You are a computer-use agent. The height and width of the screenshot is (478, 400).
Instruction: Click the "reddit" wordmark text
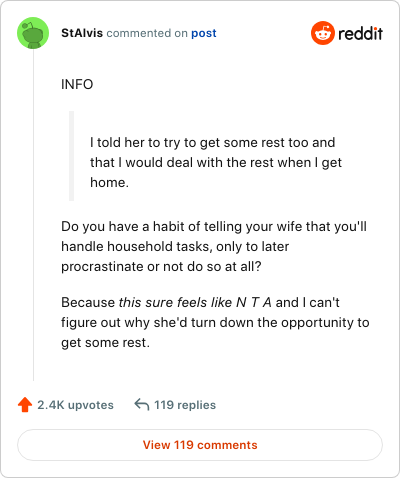coord(360,33)
